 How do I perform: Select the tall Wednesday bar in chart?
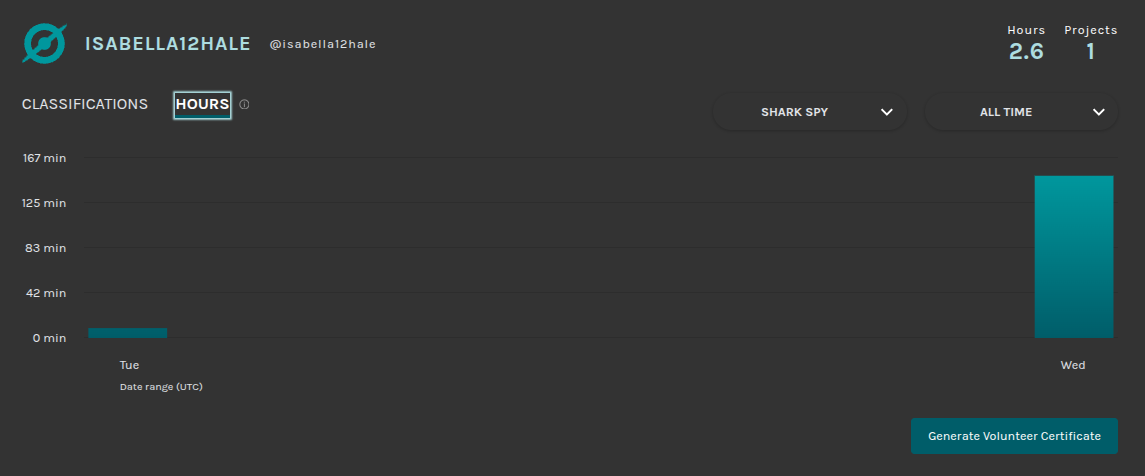point(1074,256)
